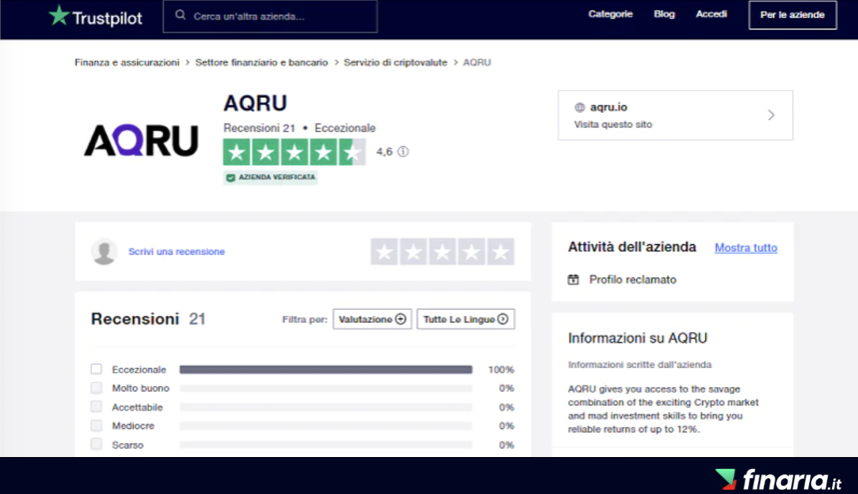Click the Profilo reclamato text

click(633, 280)
